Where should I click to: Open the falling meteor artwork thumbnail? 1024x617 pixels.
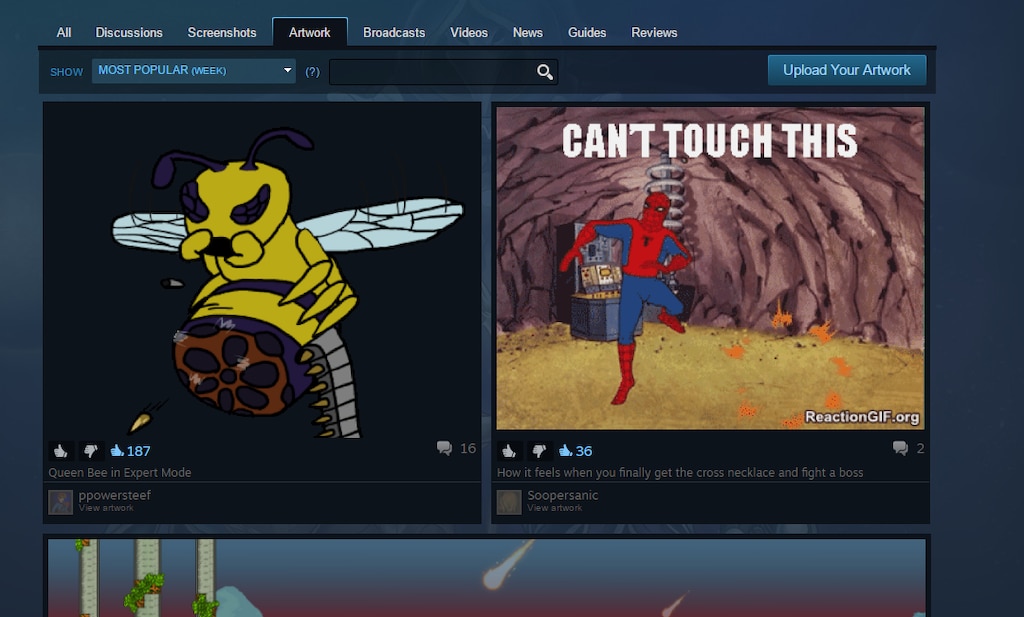click(x=487, y=577)
